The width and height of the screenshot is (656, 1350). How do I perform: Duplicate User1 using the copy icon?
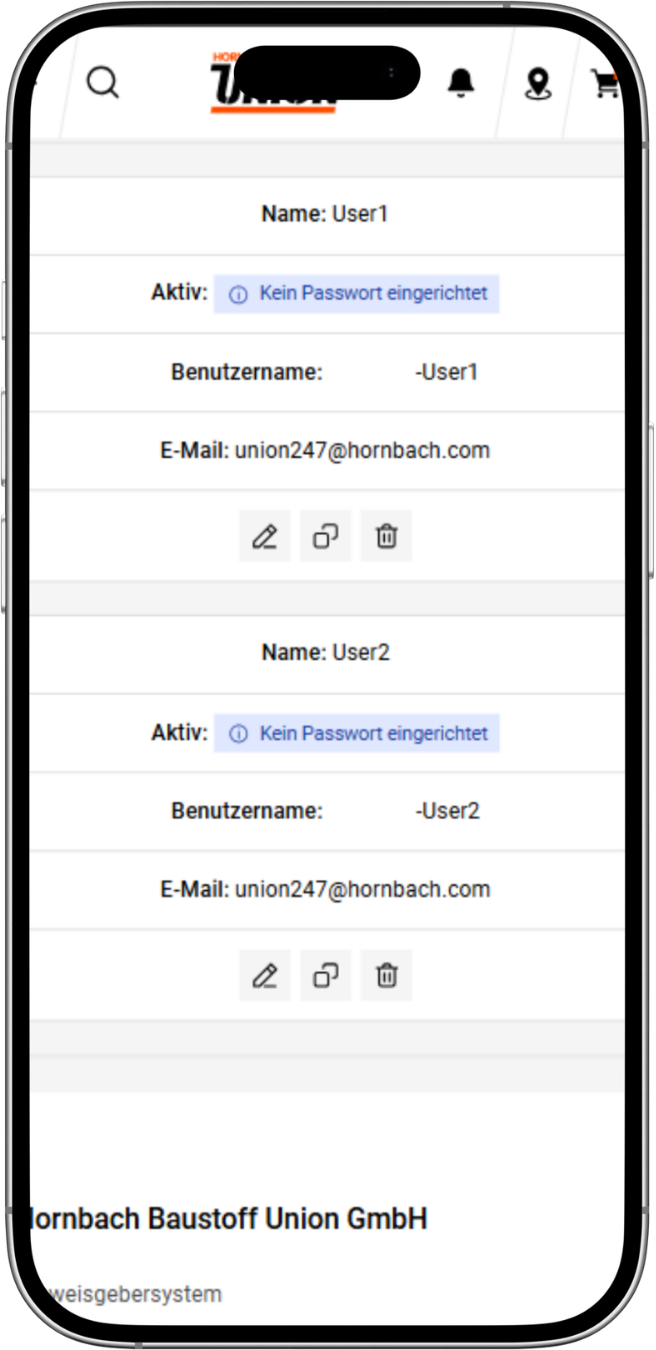pyautogui.click(x=326, y=536)
